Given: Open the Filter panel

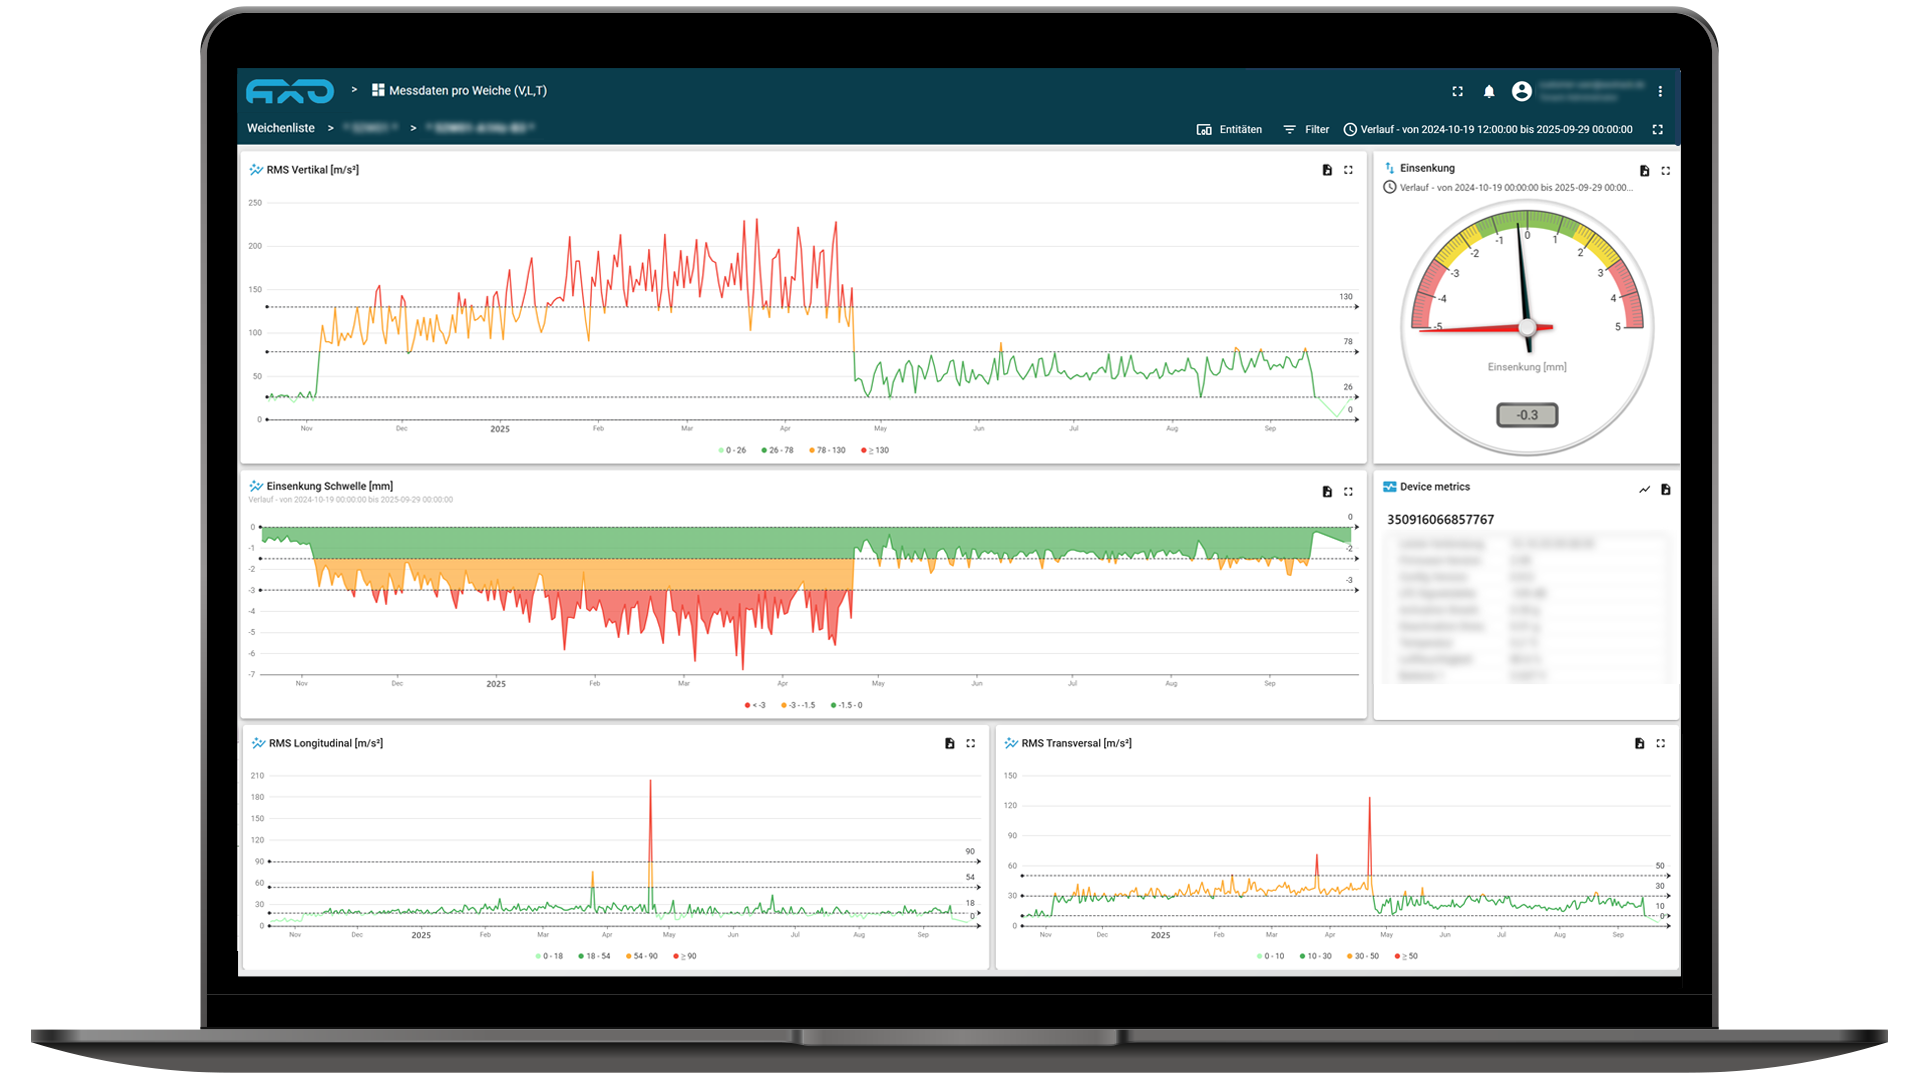Looking at the screenshot, I should tap(1306, 129).
